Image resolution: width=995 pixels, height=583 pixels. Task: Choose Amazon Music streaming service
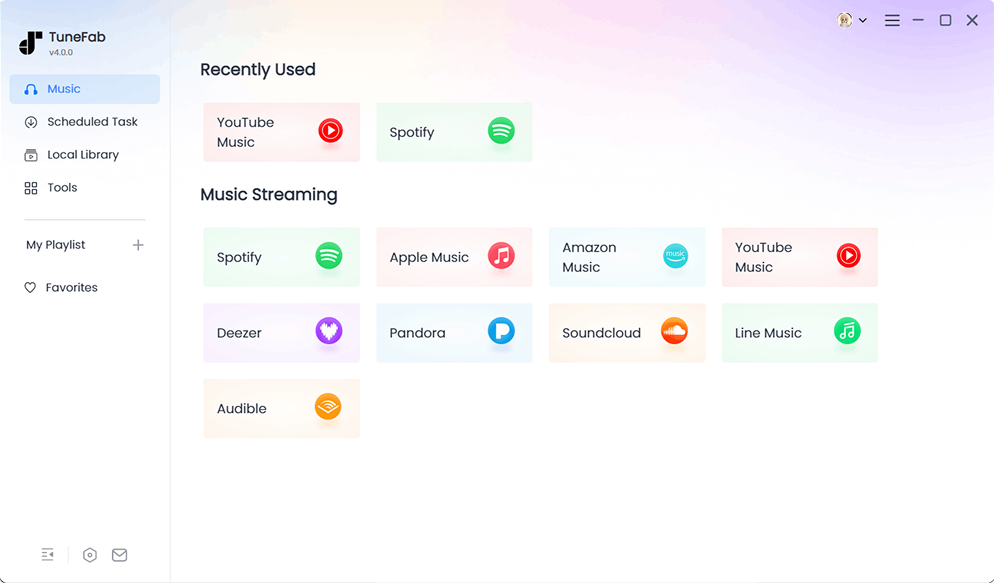(627, 257)
